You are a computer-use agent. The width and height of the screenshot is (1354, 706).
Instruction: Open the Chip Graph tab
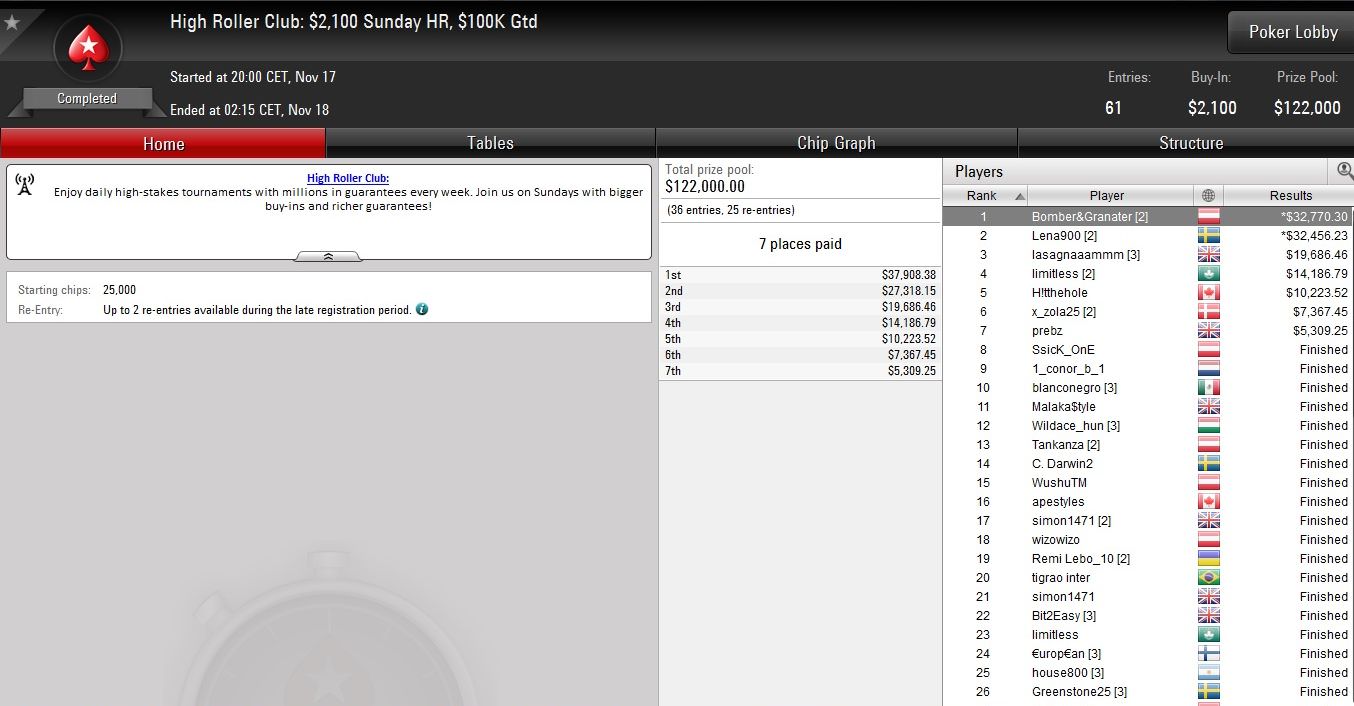tap(836, 143)
